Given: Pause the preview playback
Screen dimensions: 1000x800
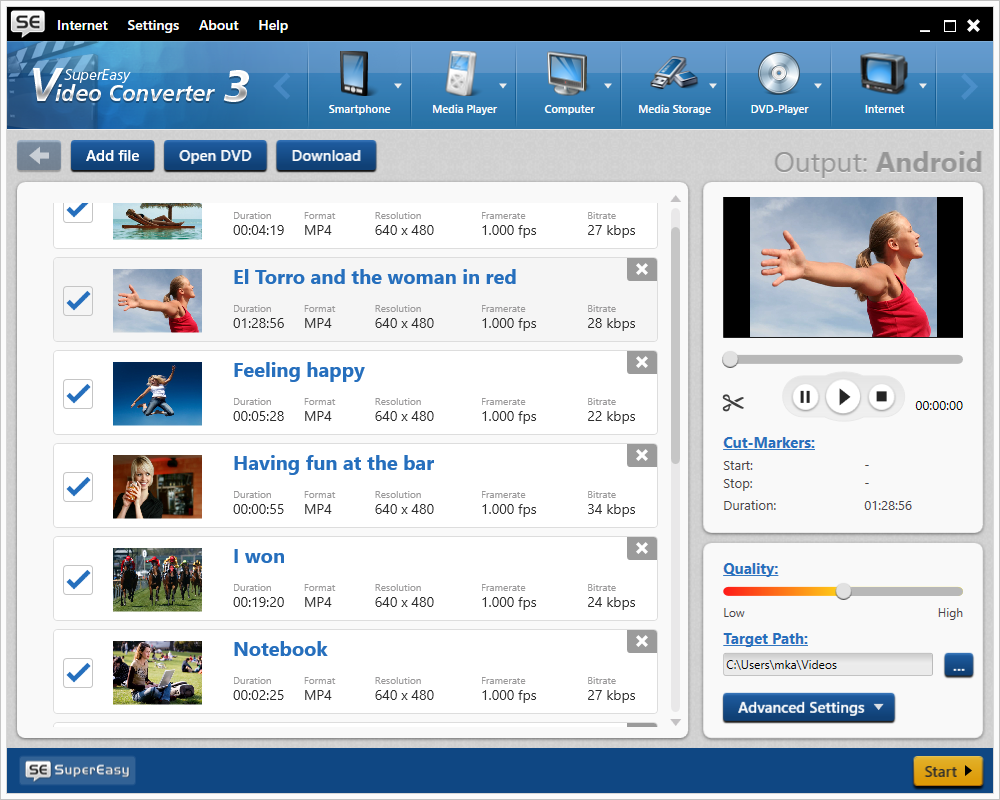Looking at the screenshot, I should (x=805, y=397).
